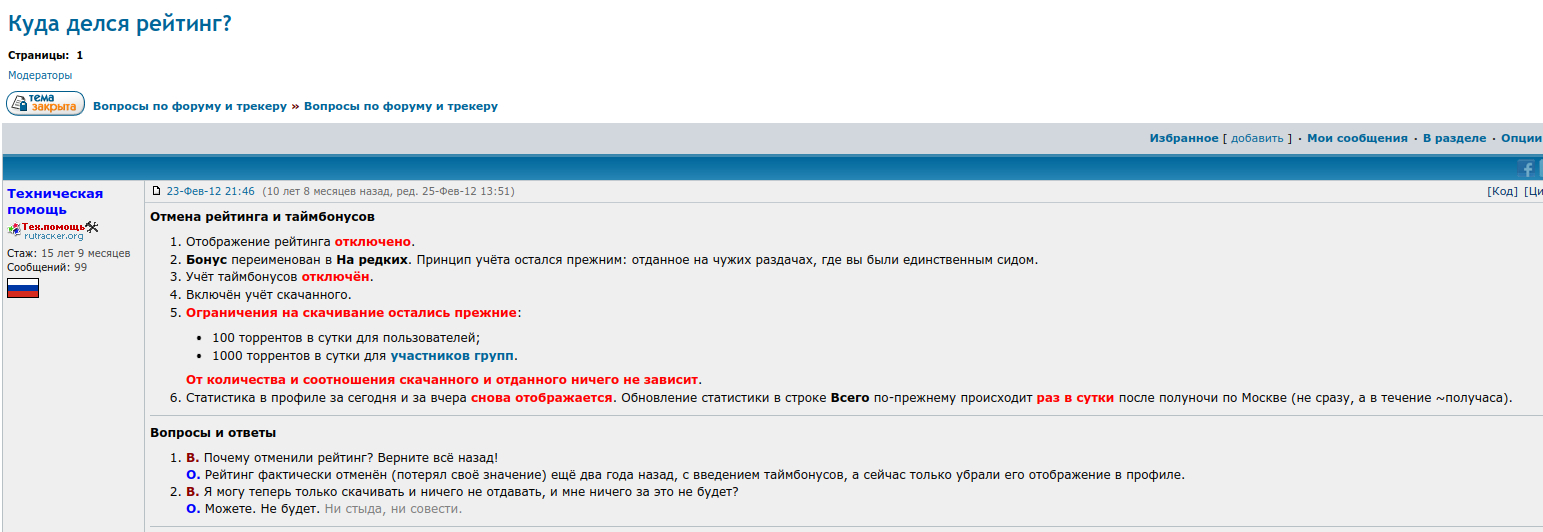This screenshot has height=532, width=1543.
Task: Click the text 'Сообщений: 99'
Action: click(47, 267)
